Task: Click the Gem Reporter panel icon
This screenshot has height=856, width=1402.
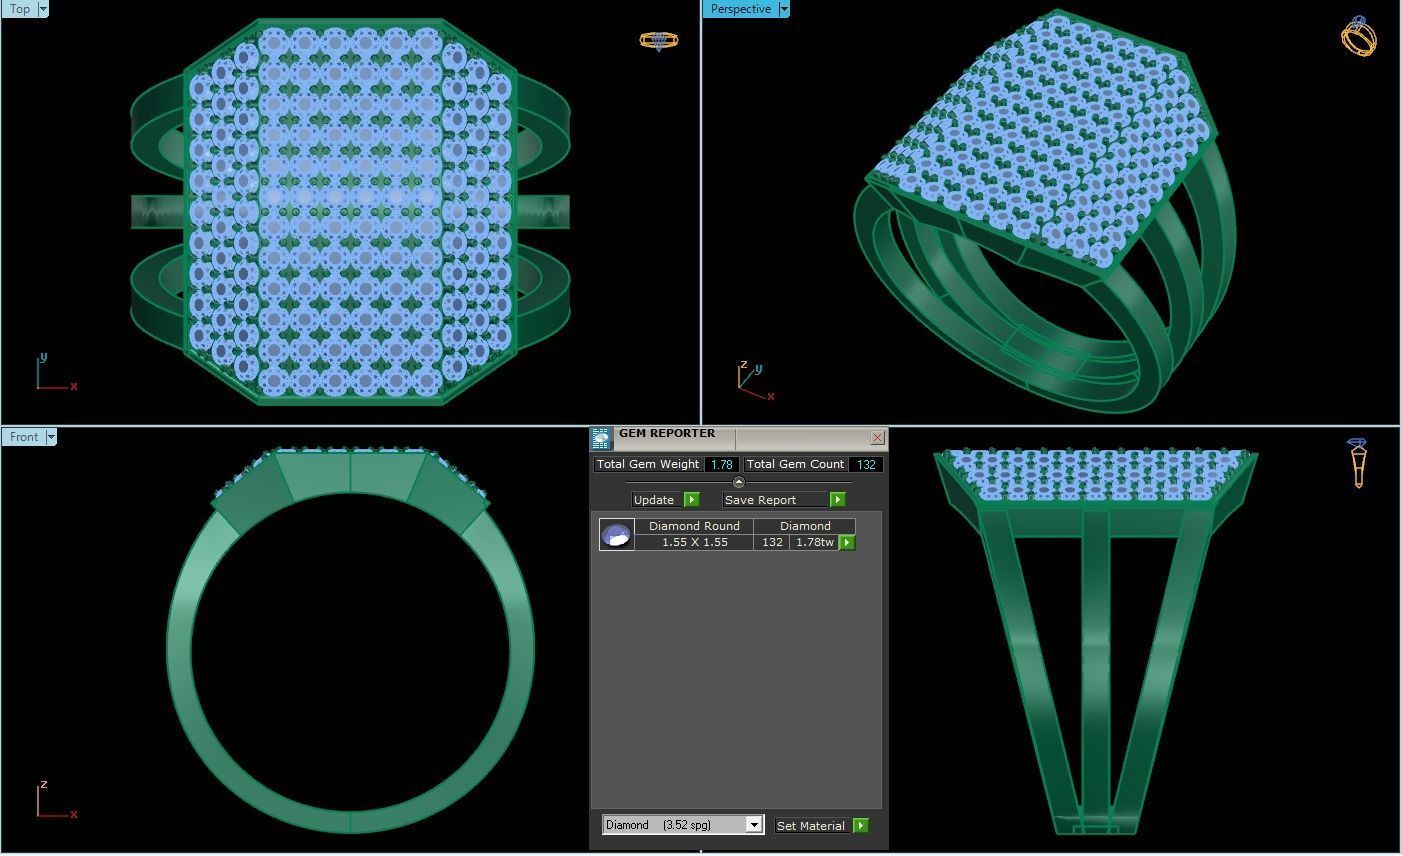Action: coord(601,439)
